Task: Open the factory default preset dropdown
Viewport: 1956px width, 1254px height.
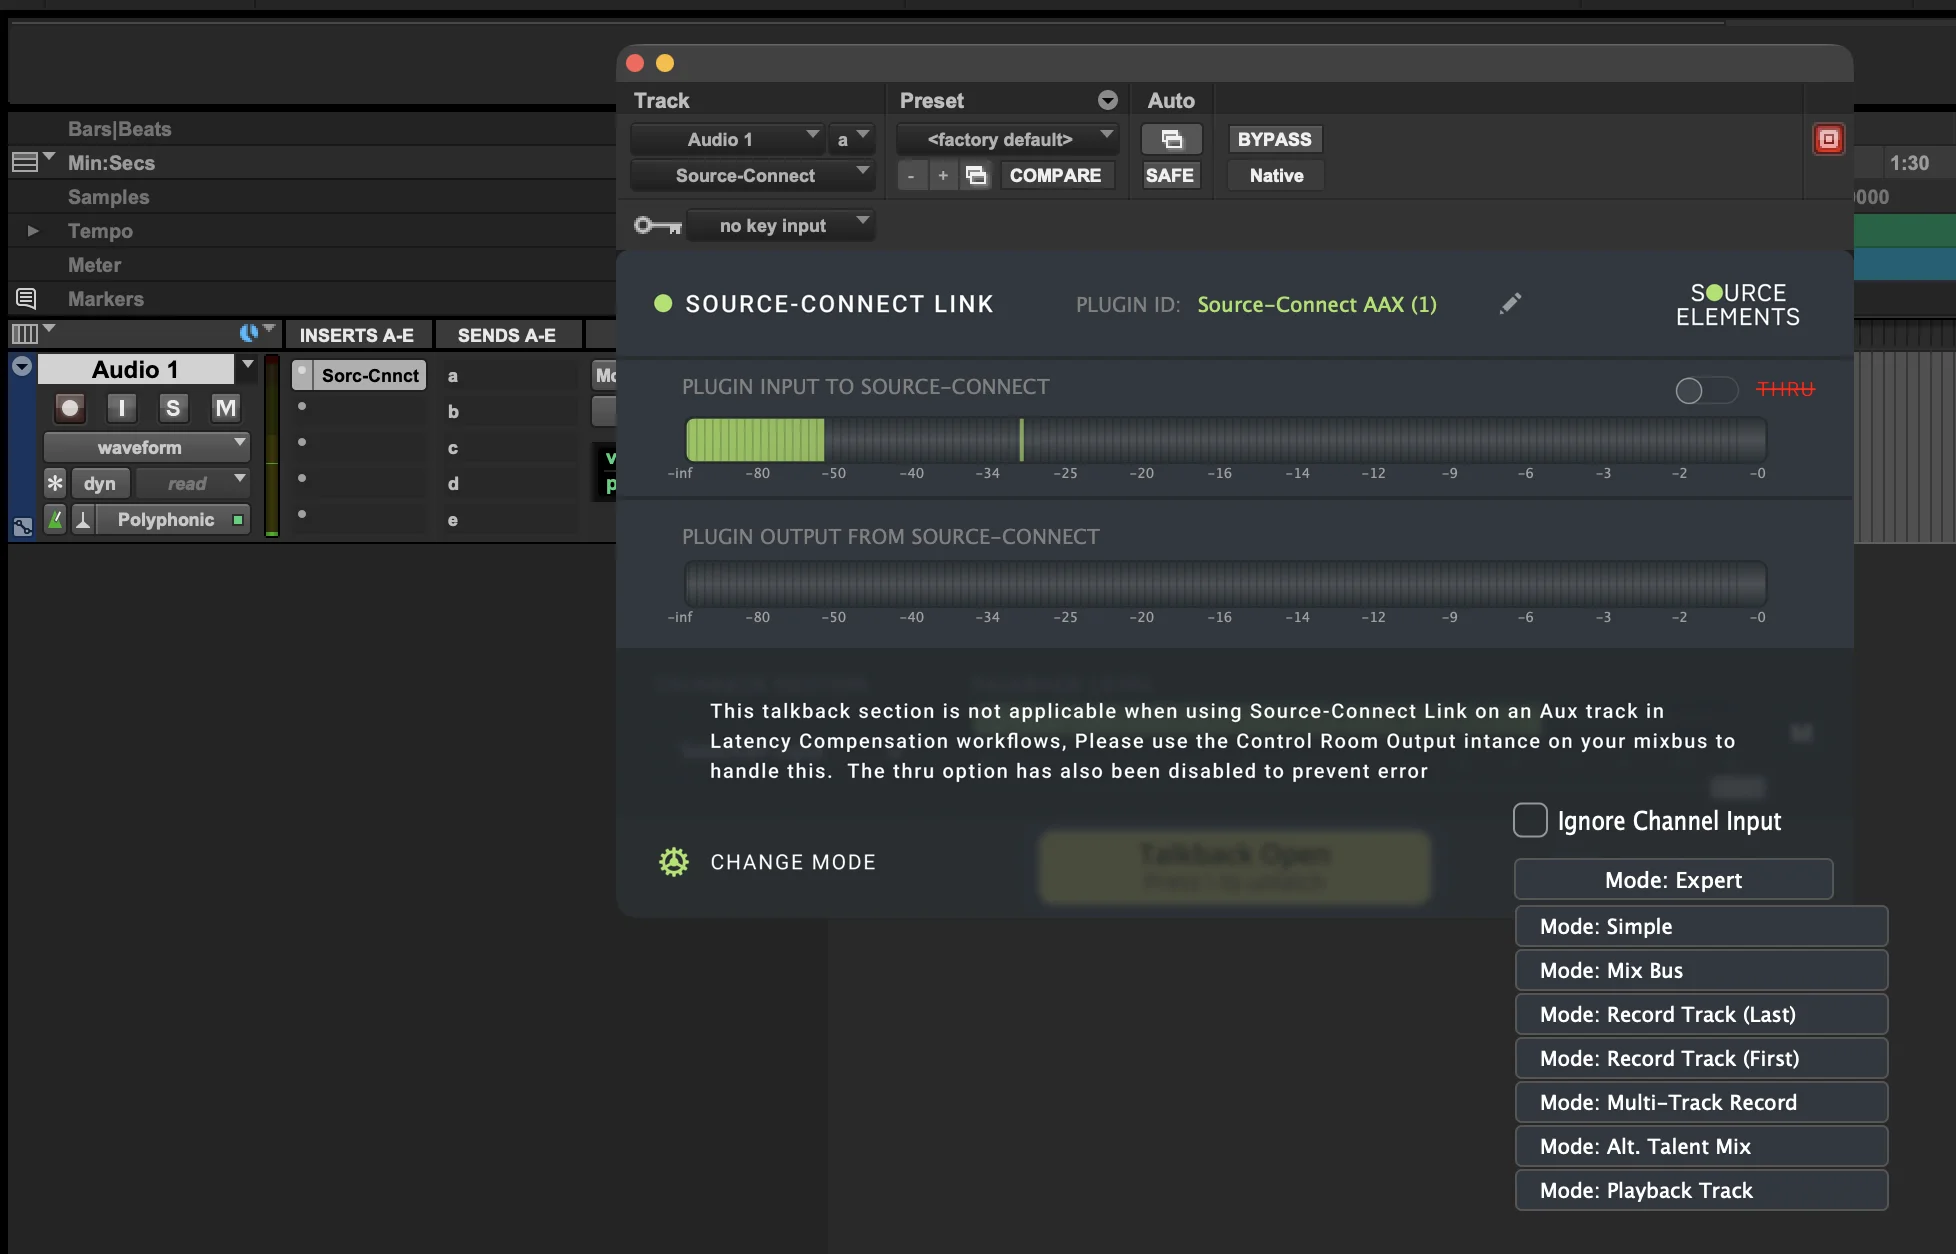Action: tap(1007, 139)
